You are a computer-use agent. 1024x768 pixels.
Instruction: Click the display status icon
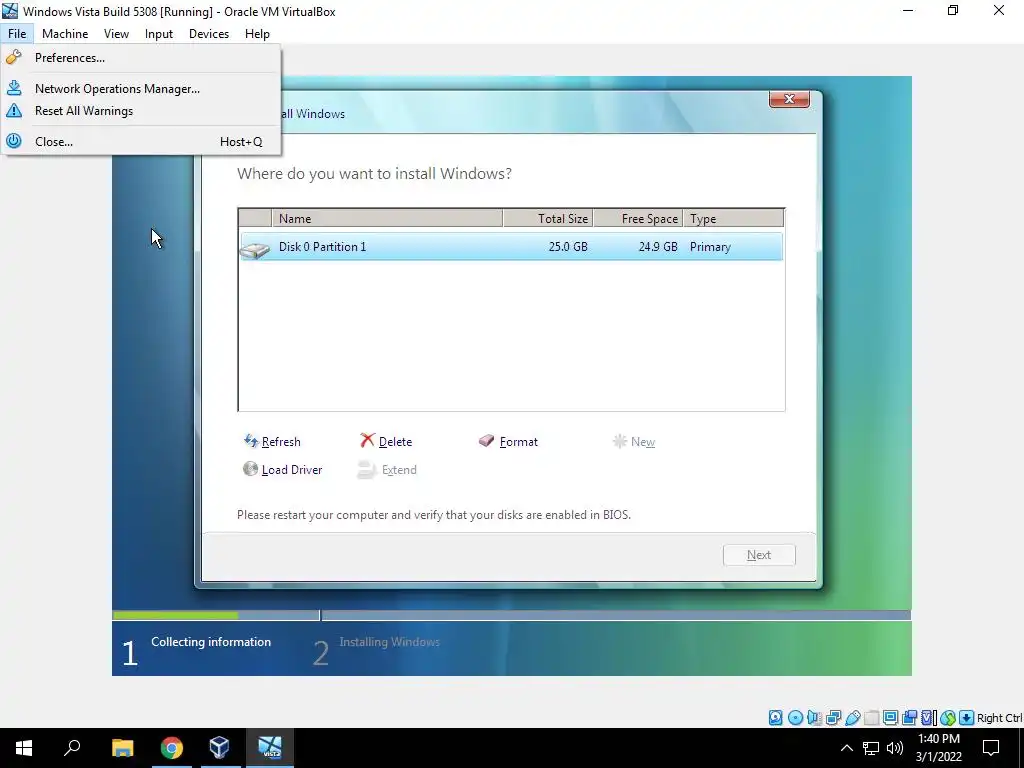[890, 718]
